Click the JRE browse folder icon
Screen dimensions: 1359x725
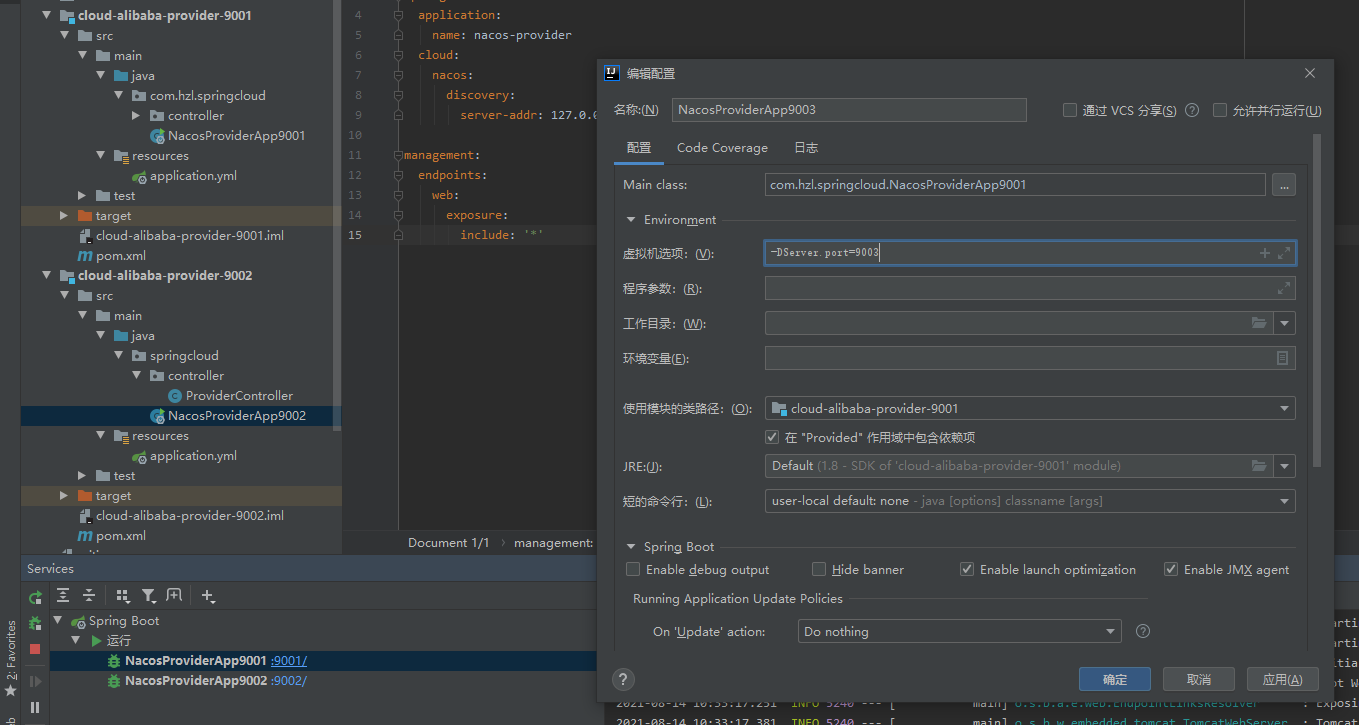pyautogui.click(x=1259, y=466)
